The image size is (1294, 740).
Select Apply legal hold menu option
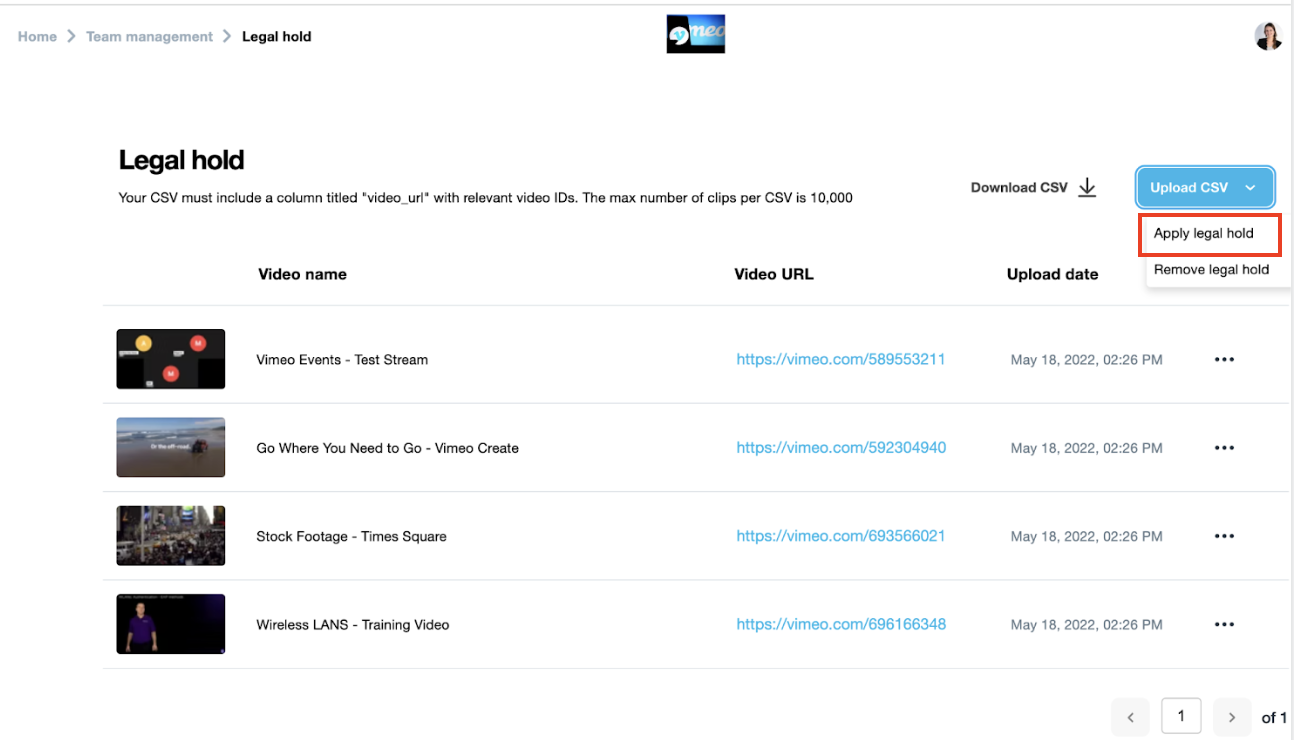click(1203, 233)
